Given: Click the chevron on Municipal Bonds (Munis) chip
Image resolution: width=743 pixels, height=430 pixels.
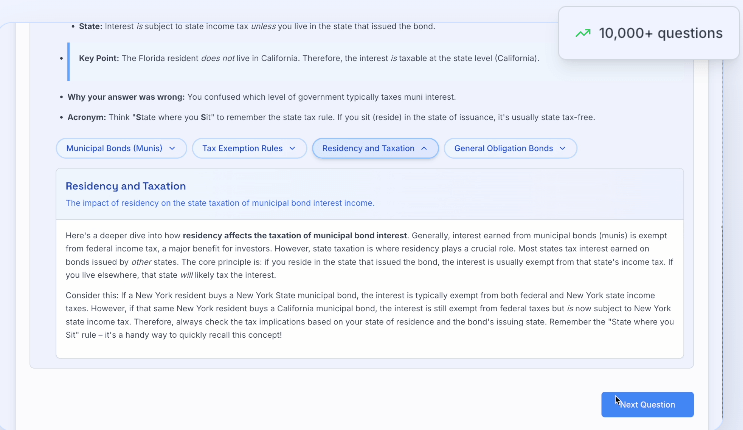Looking at the screenshot, I should click(x=172, y=148).
